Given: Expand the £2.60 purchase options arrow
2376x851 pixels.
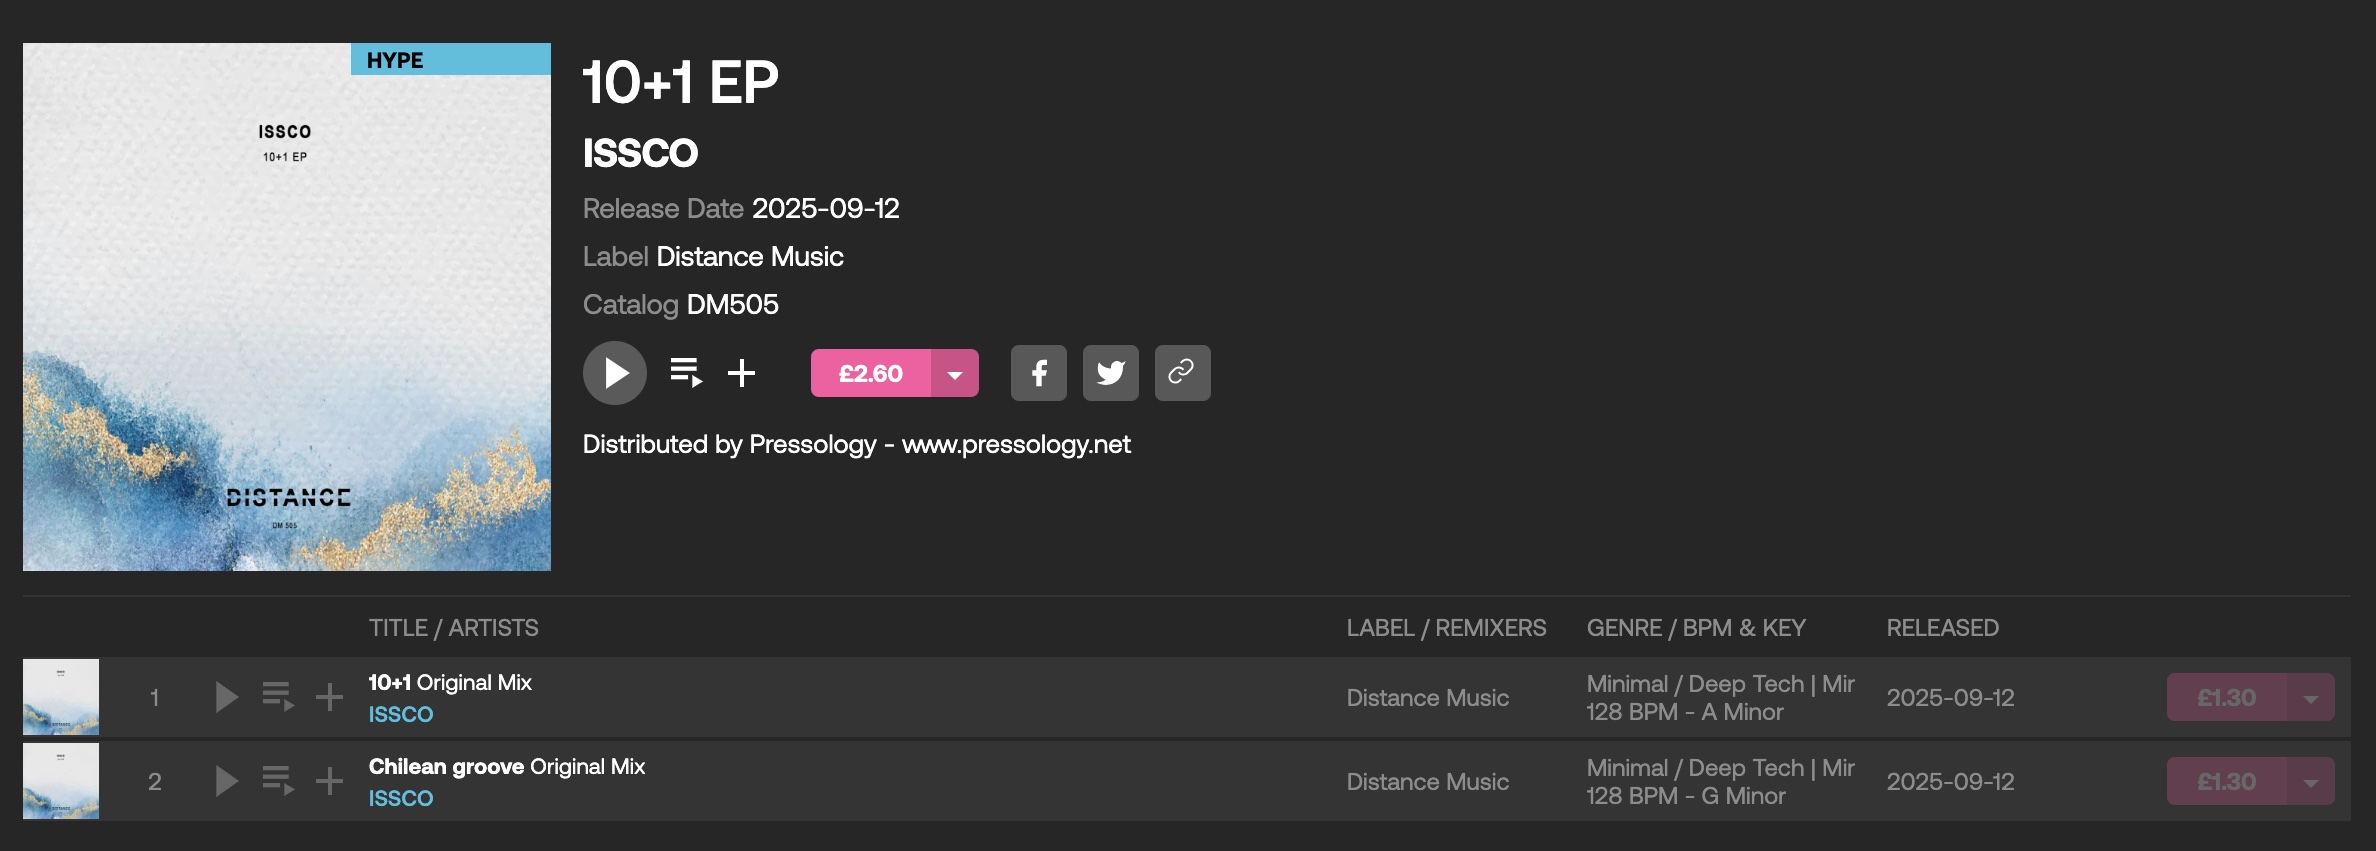Looking at the screenshot, I should (955, 373).
